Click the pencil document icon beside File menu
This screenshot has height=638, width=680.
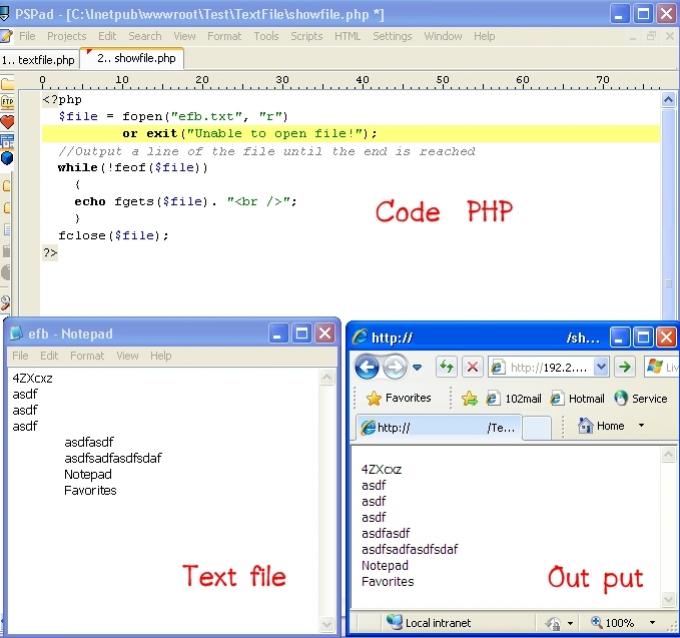click(x=6, y=36)
